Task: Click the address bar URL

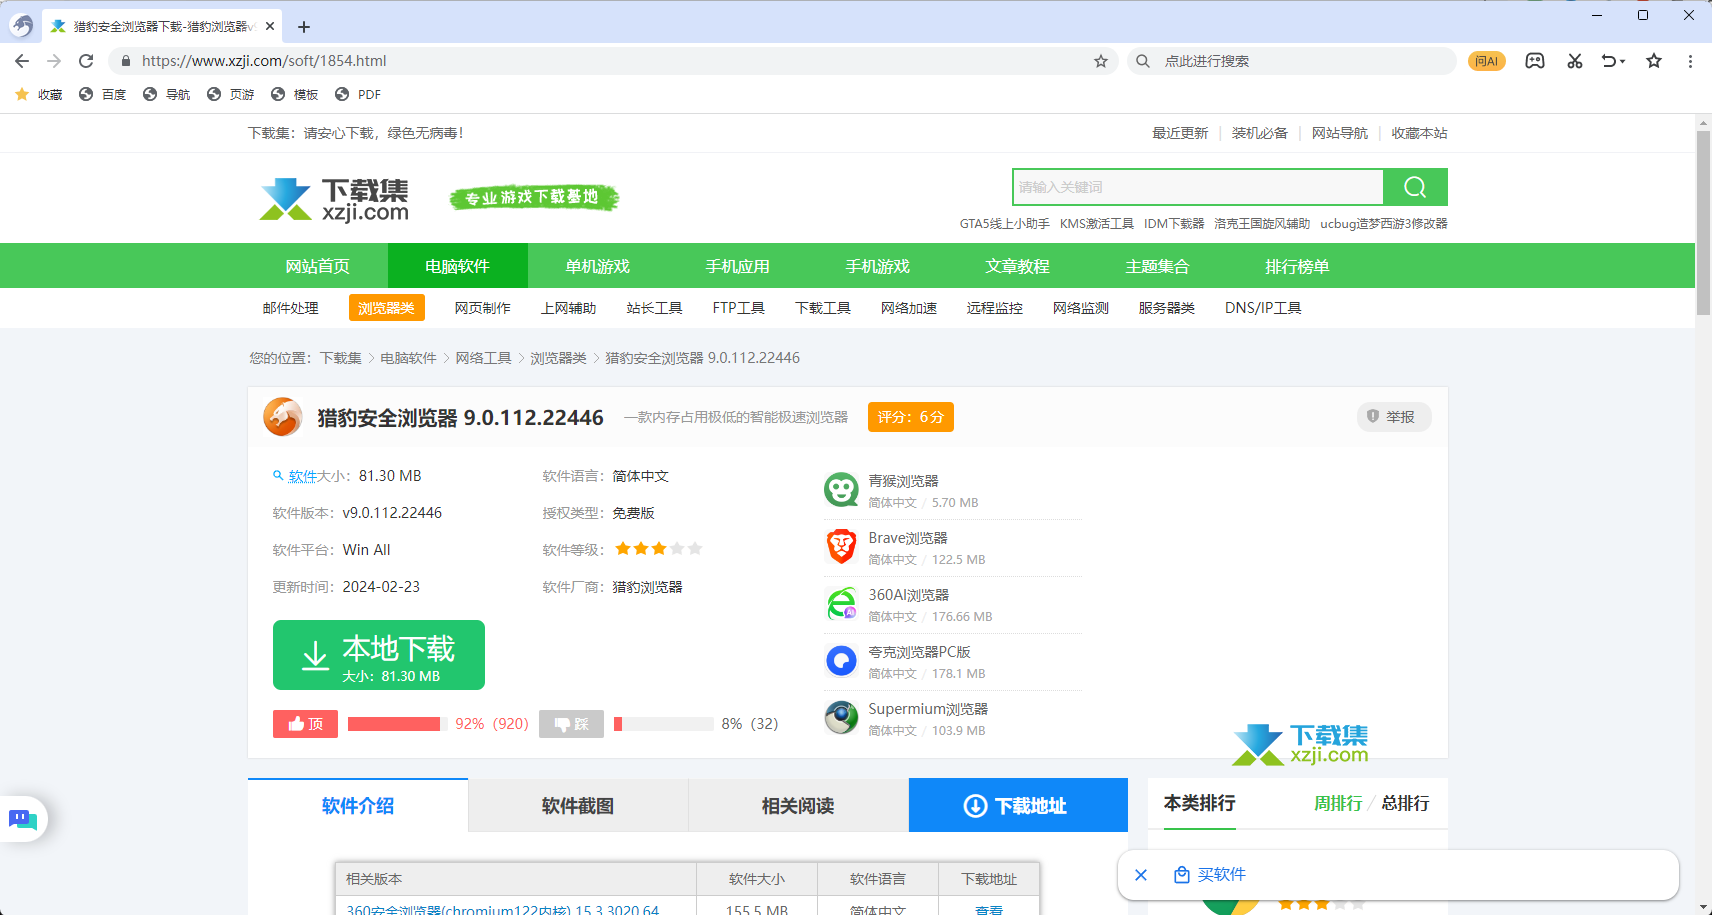Action: coord(264,61)
